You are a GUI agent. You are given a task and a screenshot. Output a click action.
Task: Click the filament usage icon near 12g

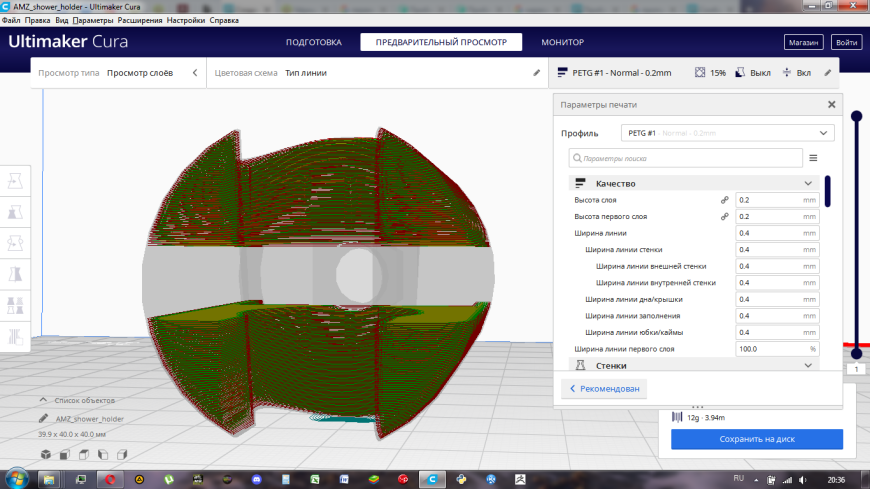coord(677,417)
